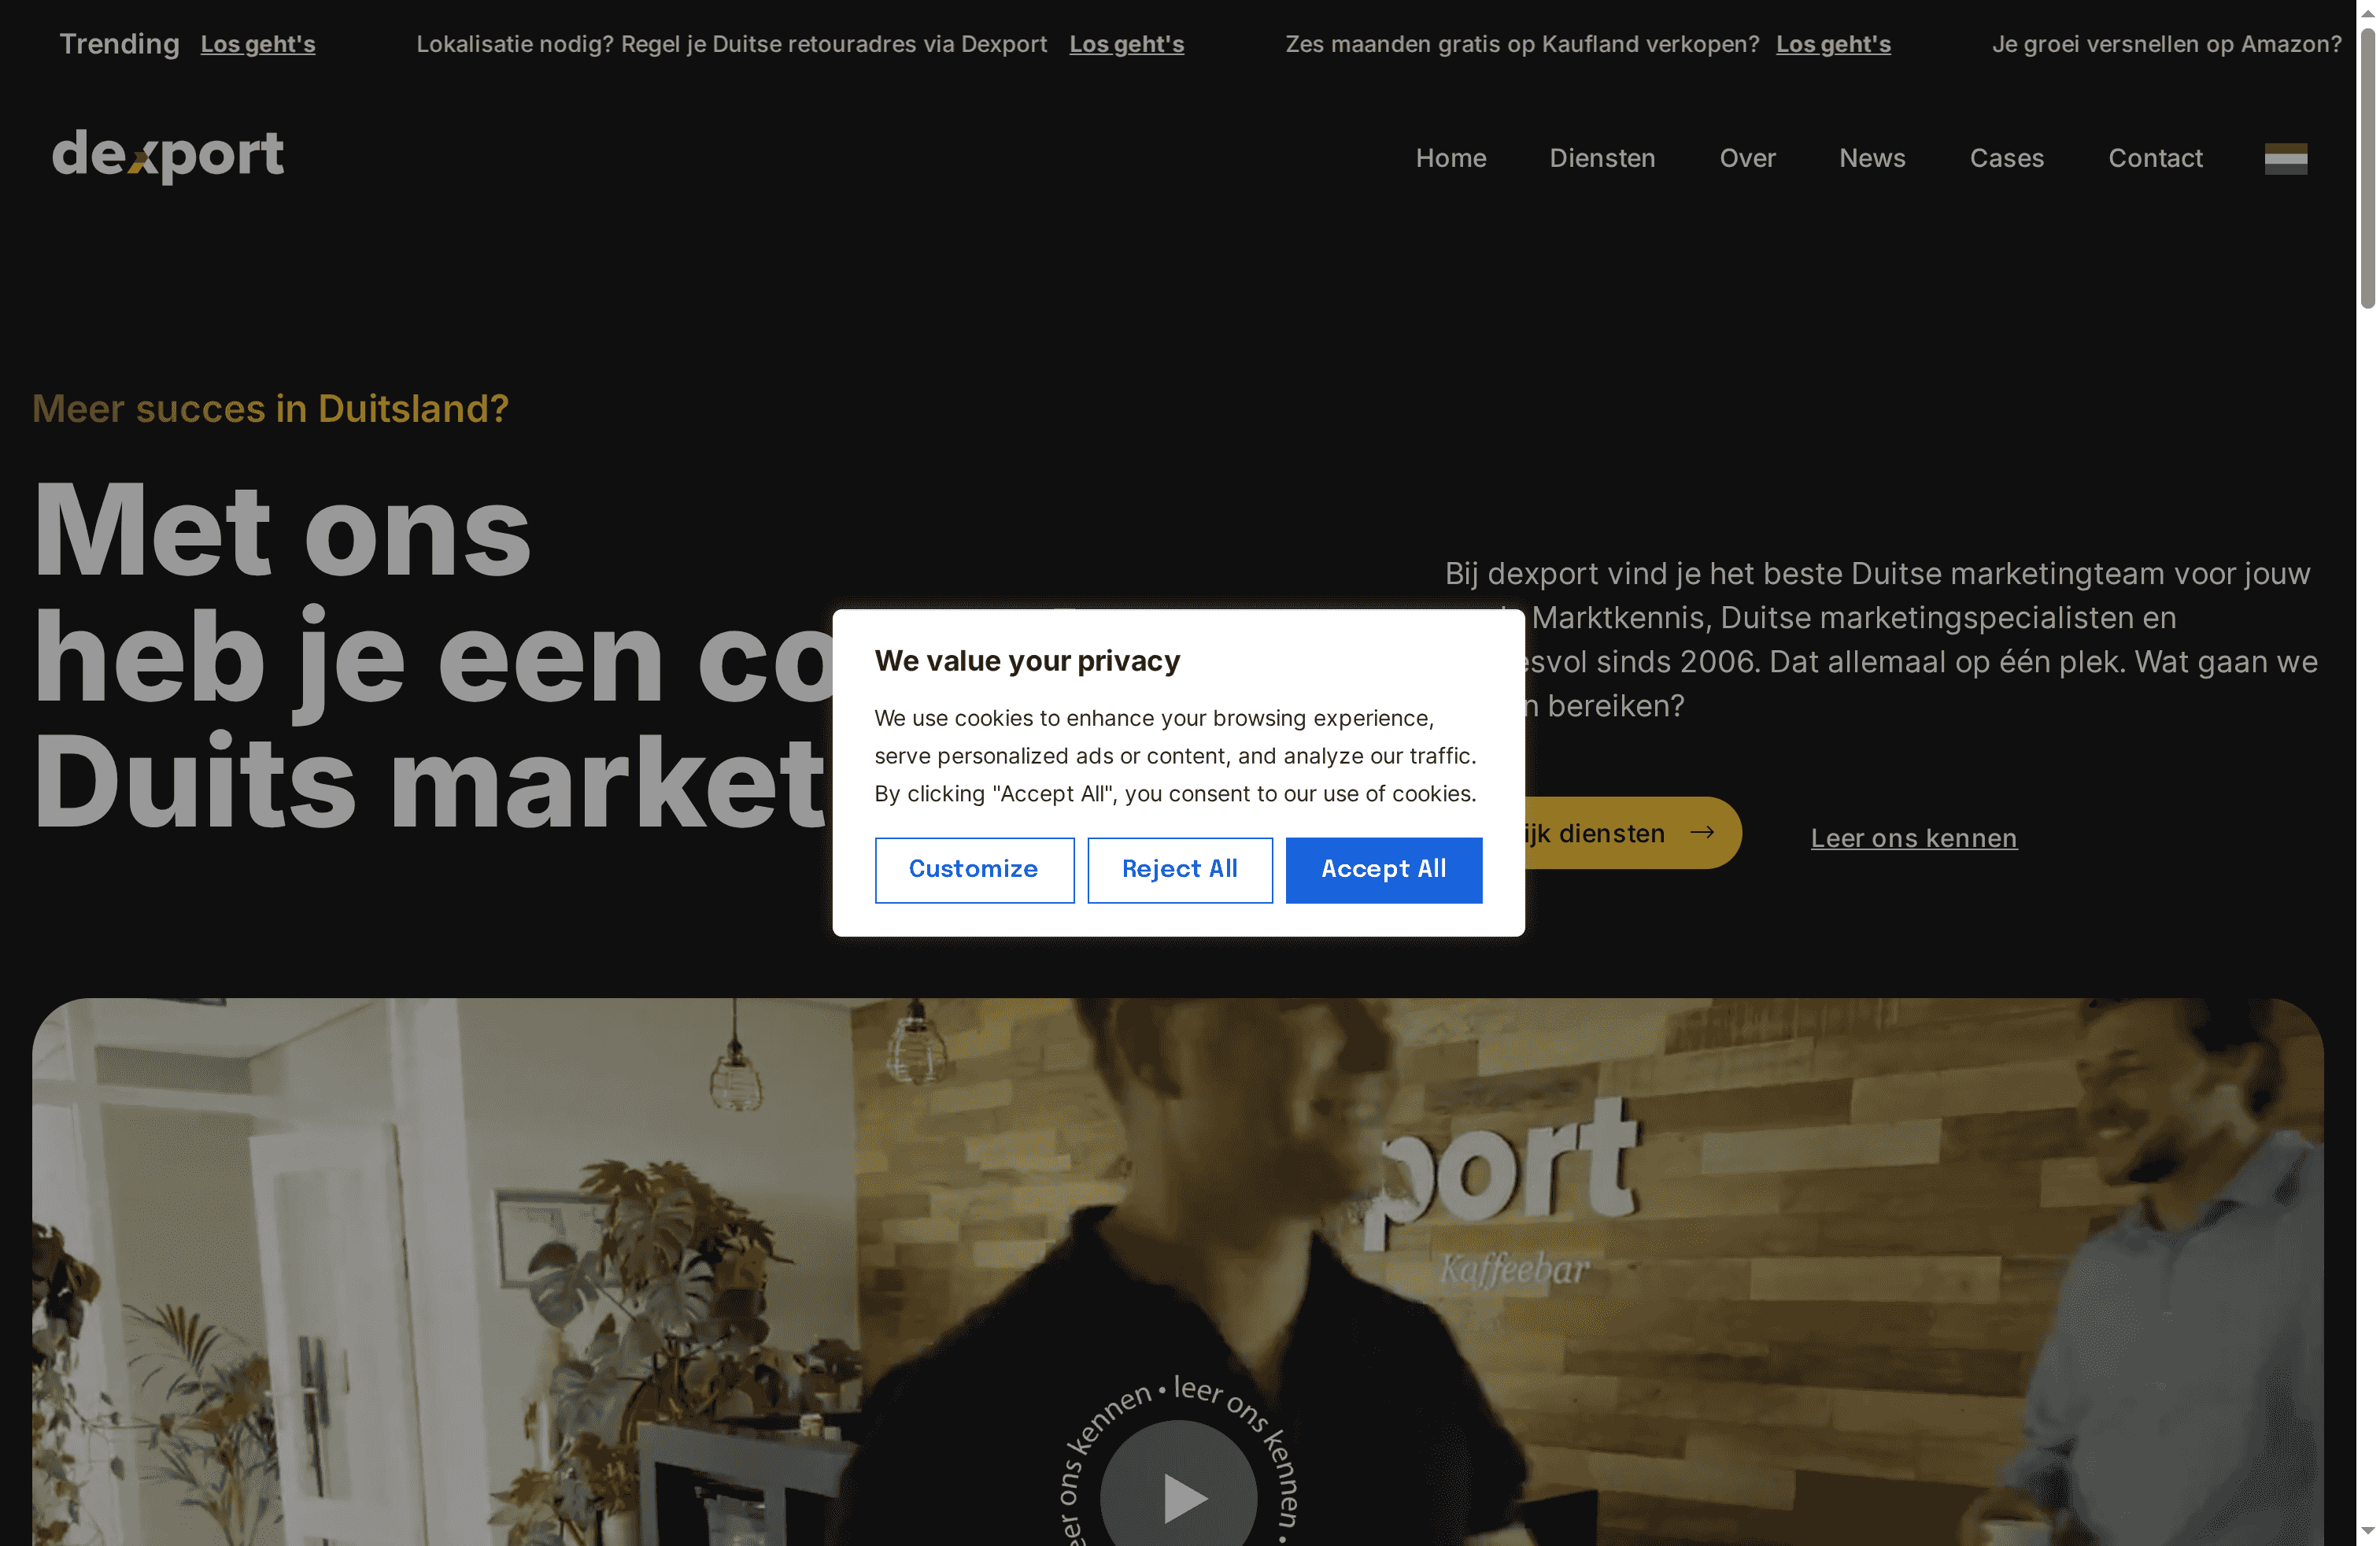
Task: Click the arrow on Bekijk diensten button
Action: (1701, 832)
